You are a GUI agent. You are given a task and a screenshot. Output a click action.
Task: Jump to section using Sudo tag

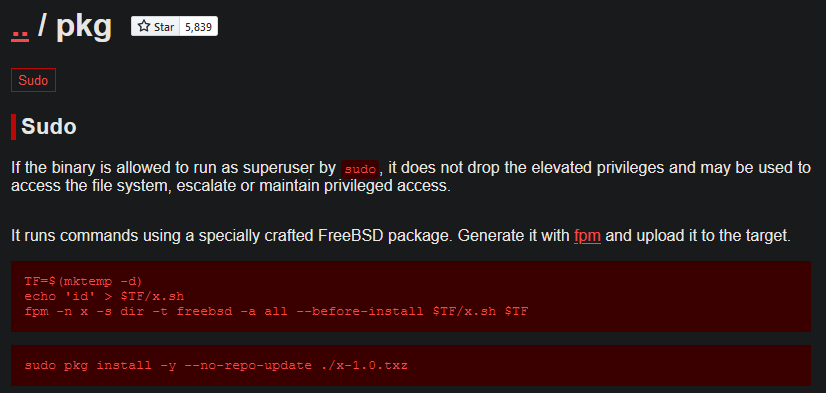click(x=33, y=81)
